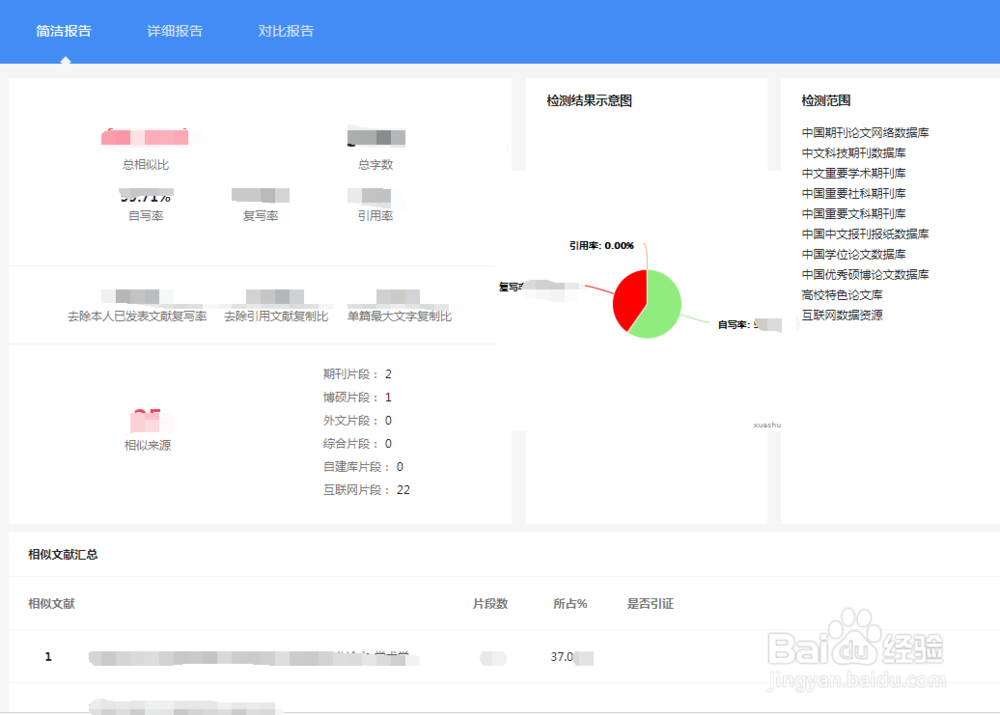Click the 引用率: 0.00% chart label

point(601,245)
